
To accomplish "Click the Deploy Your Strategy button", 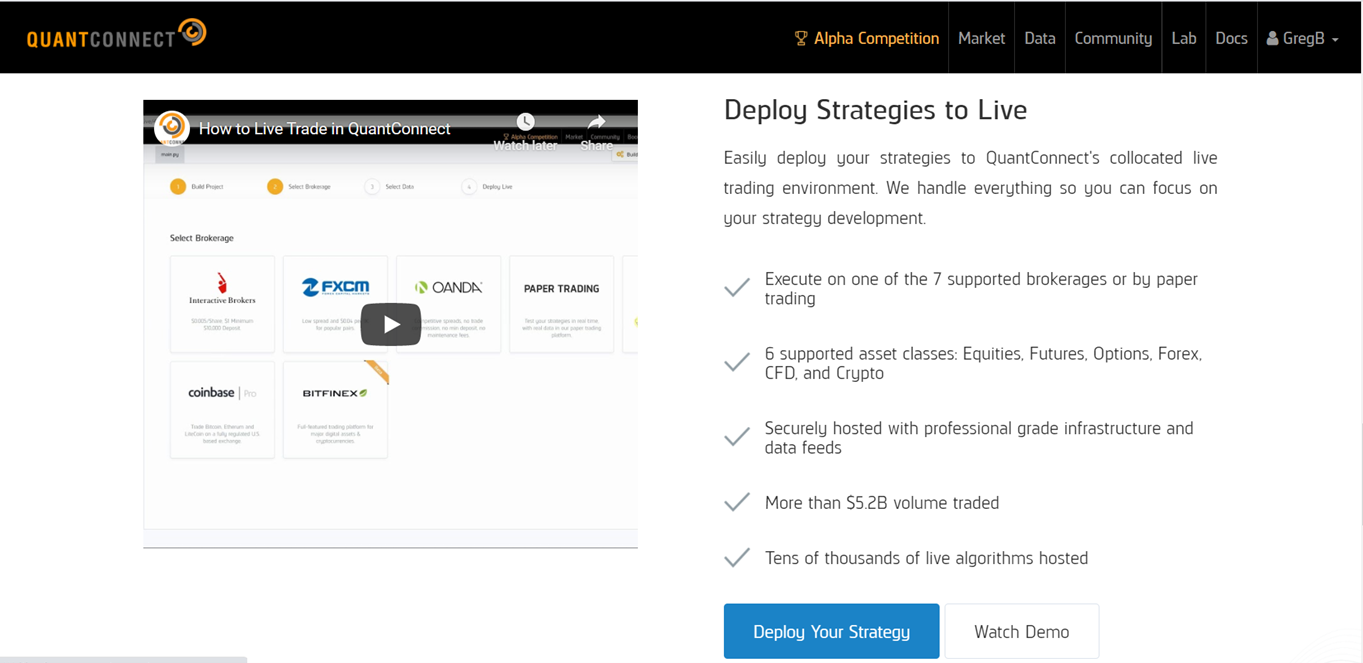I will (831, 631).
